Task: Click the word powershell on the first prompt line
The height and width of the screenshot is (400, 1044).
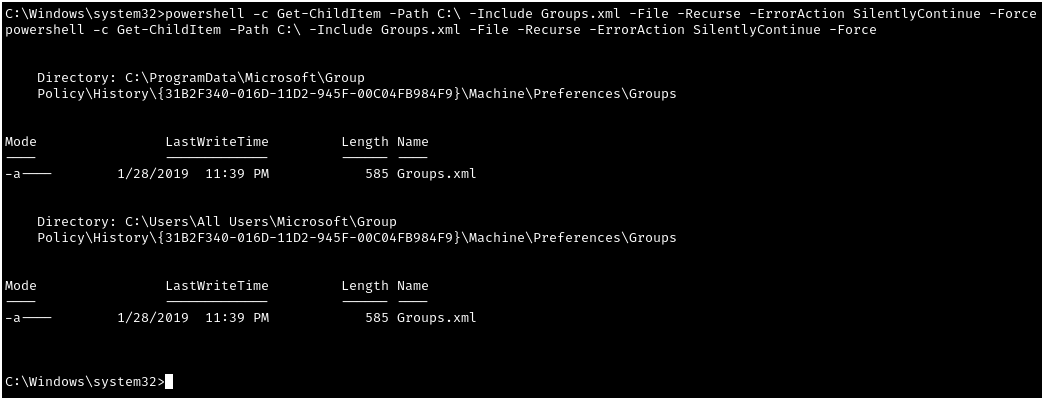Action: [x=204, y=14]
